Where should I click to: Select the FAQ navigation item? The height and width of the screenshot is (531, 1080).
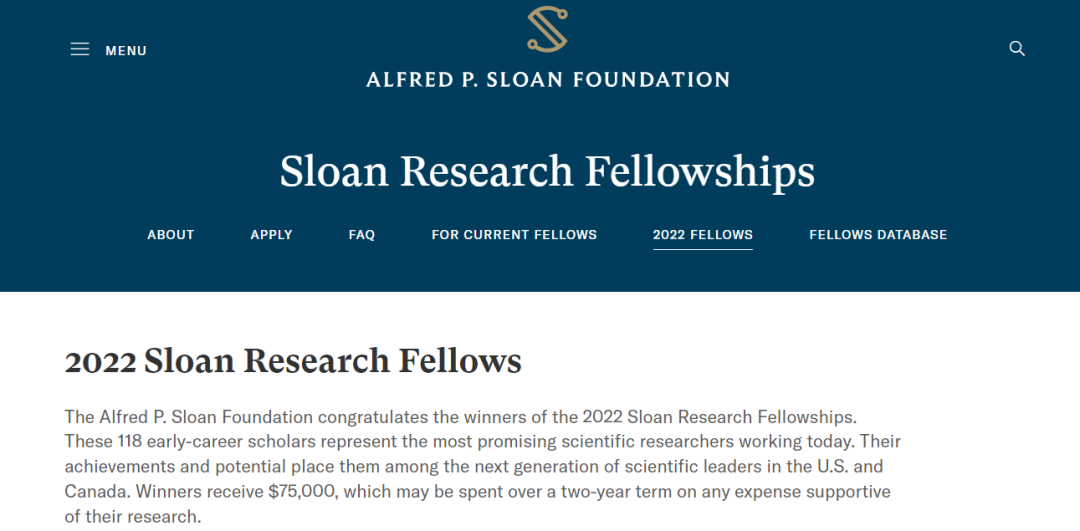coord(362,235)
